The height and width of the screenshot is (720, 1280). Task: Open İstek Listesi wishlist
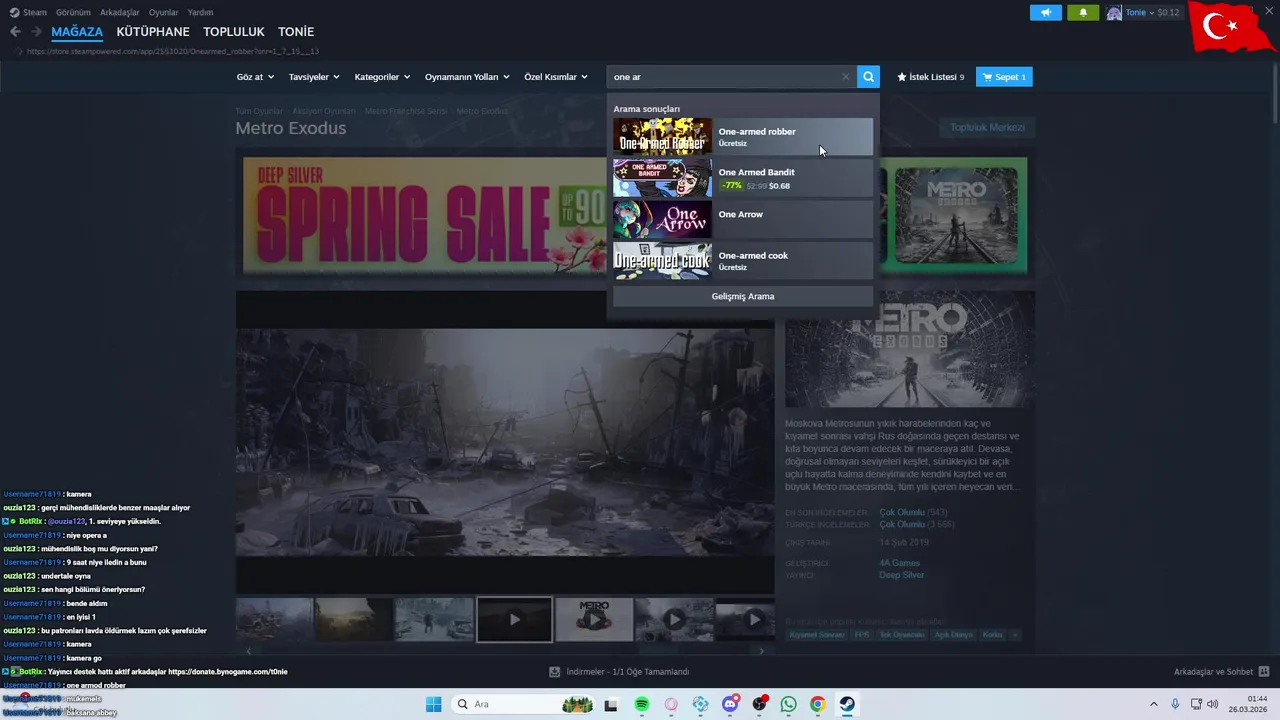point(931,76)
